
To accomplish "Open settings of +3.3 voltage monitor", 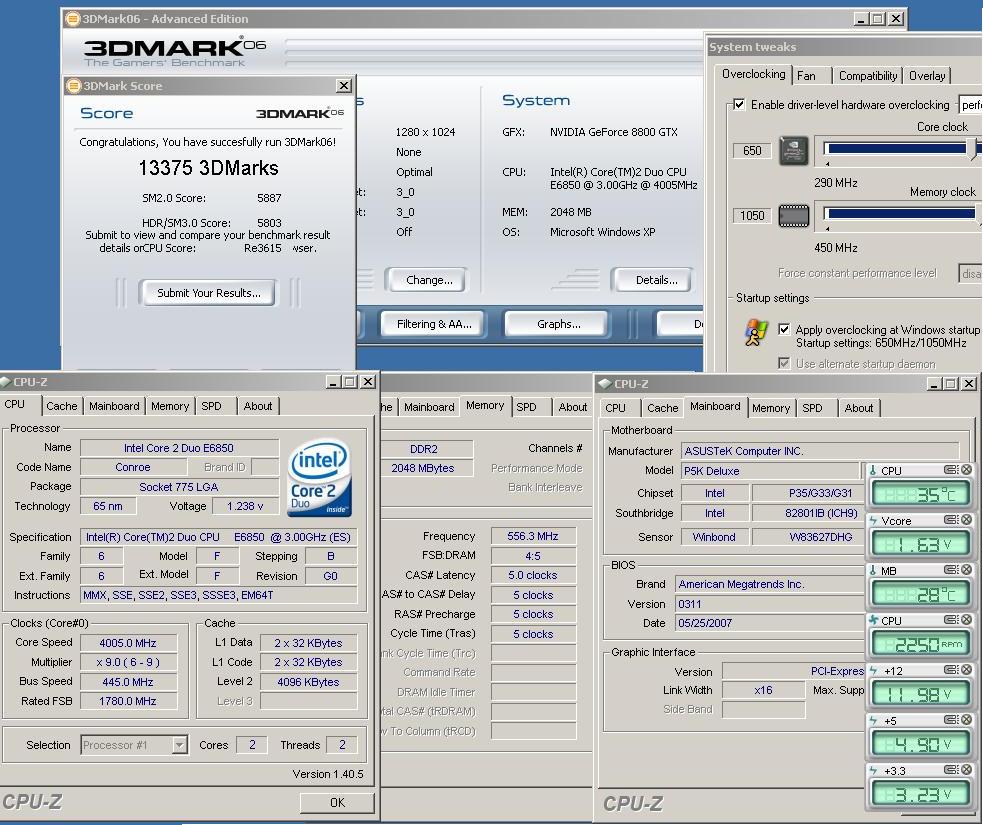I will coord(951,770).
